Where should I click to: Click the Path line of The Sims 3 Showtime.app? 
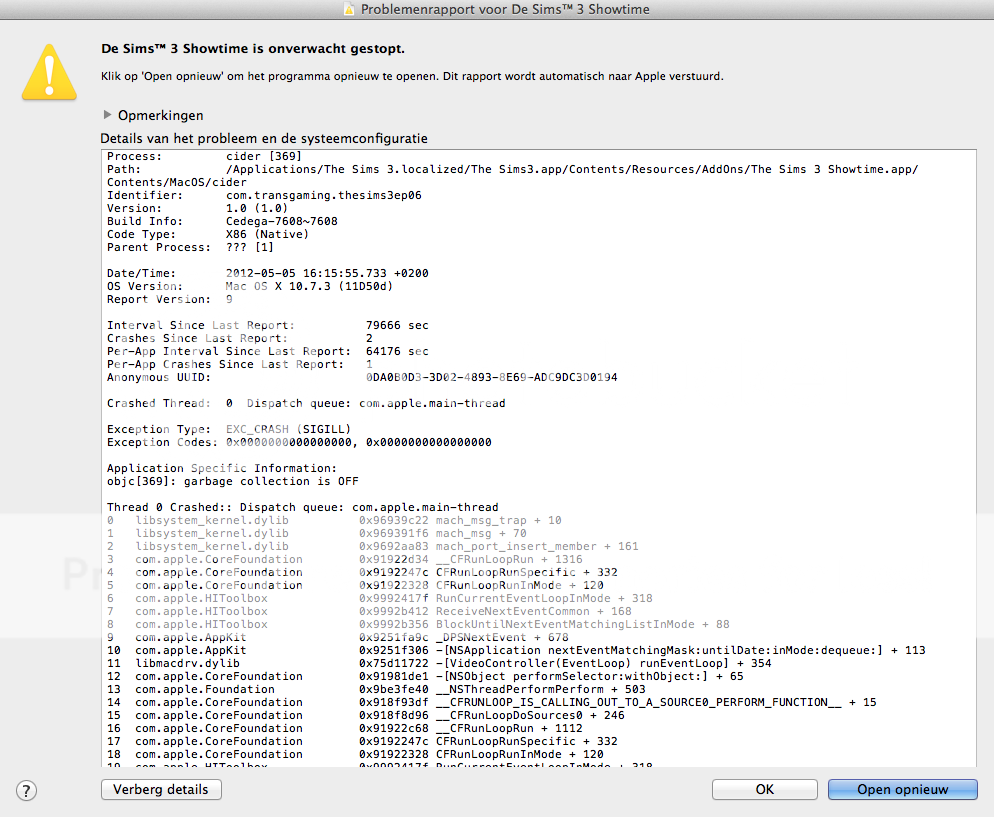point(512,176)
